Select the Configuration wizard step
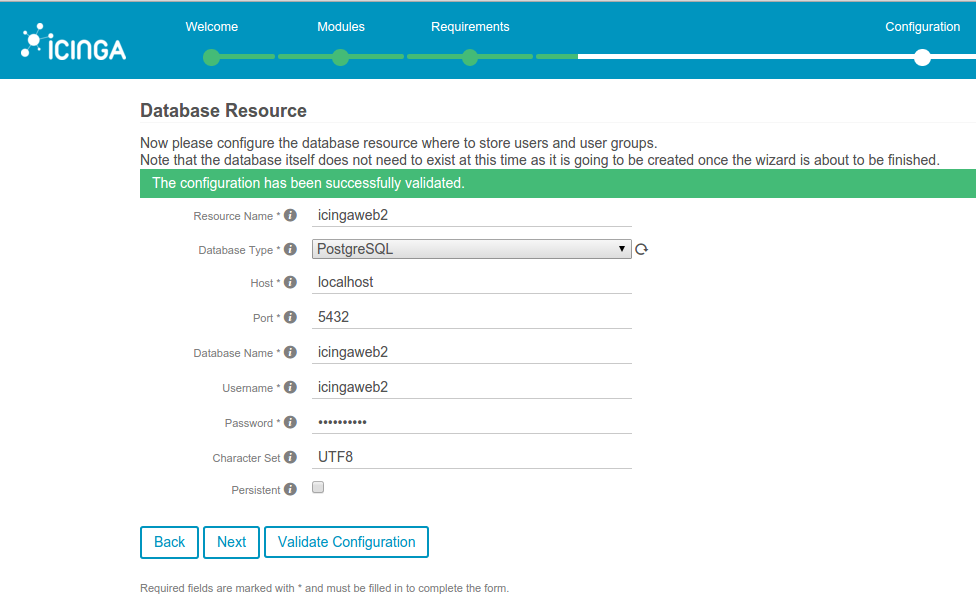This screenshot has width=976, height=609. (922, 27)
